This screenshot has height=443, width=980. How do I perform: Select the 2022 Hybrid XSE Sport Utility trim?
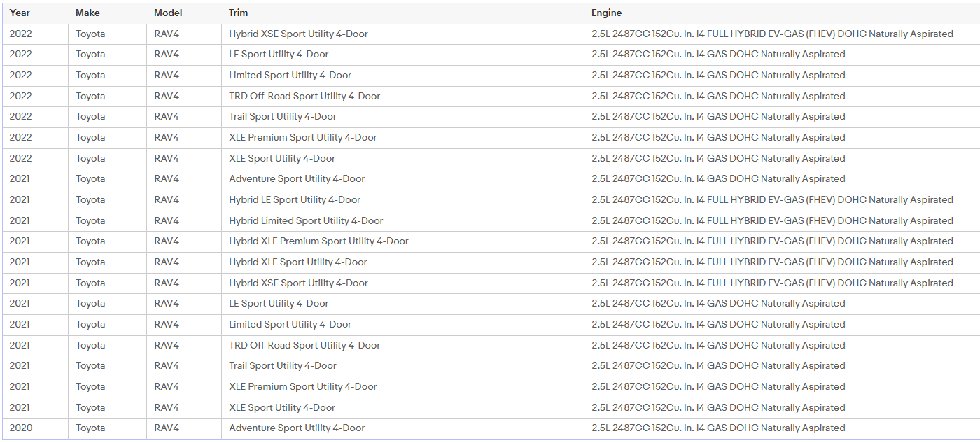[298, 34]
